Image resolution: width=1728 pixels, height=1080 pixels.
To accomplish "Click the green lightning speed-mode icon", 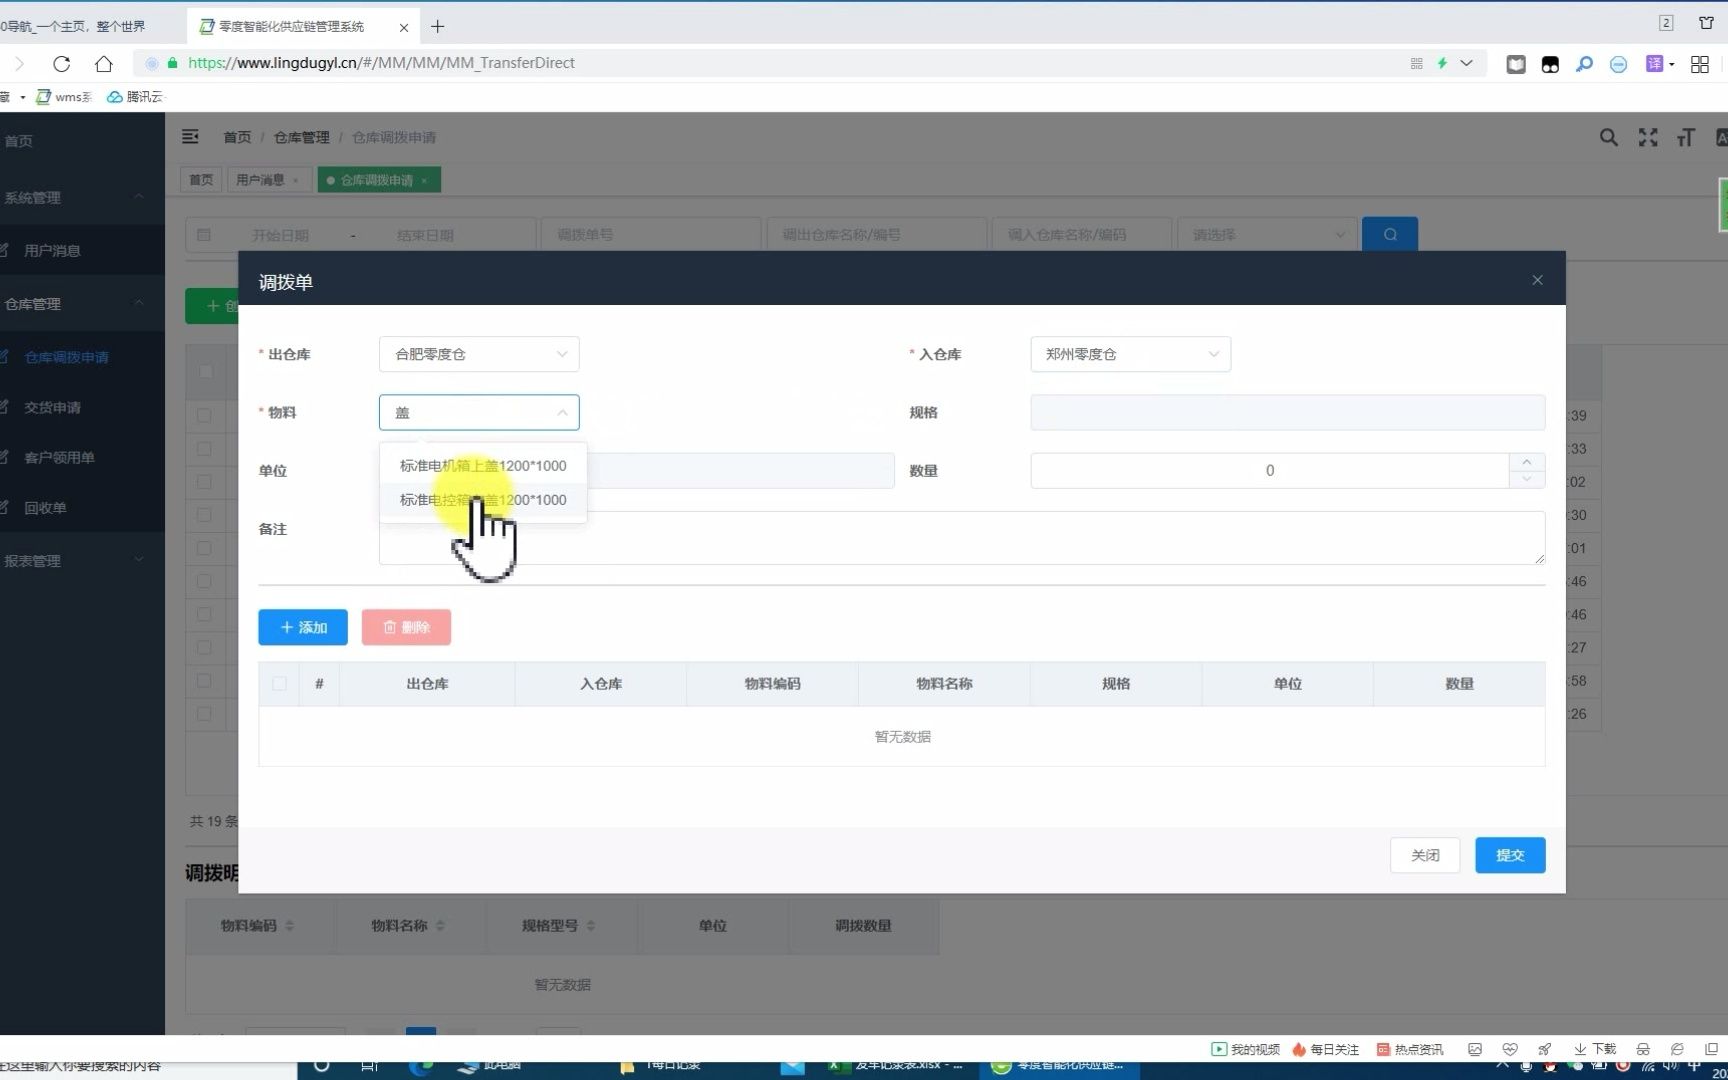I will click(1442, 63).
